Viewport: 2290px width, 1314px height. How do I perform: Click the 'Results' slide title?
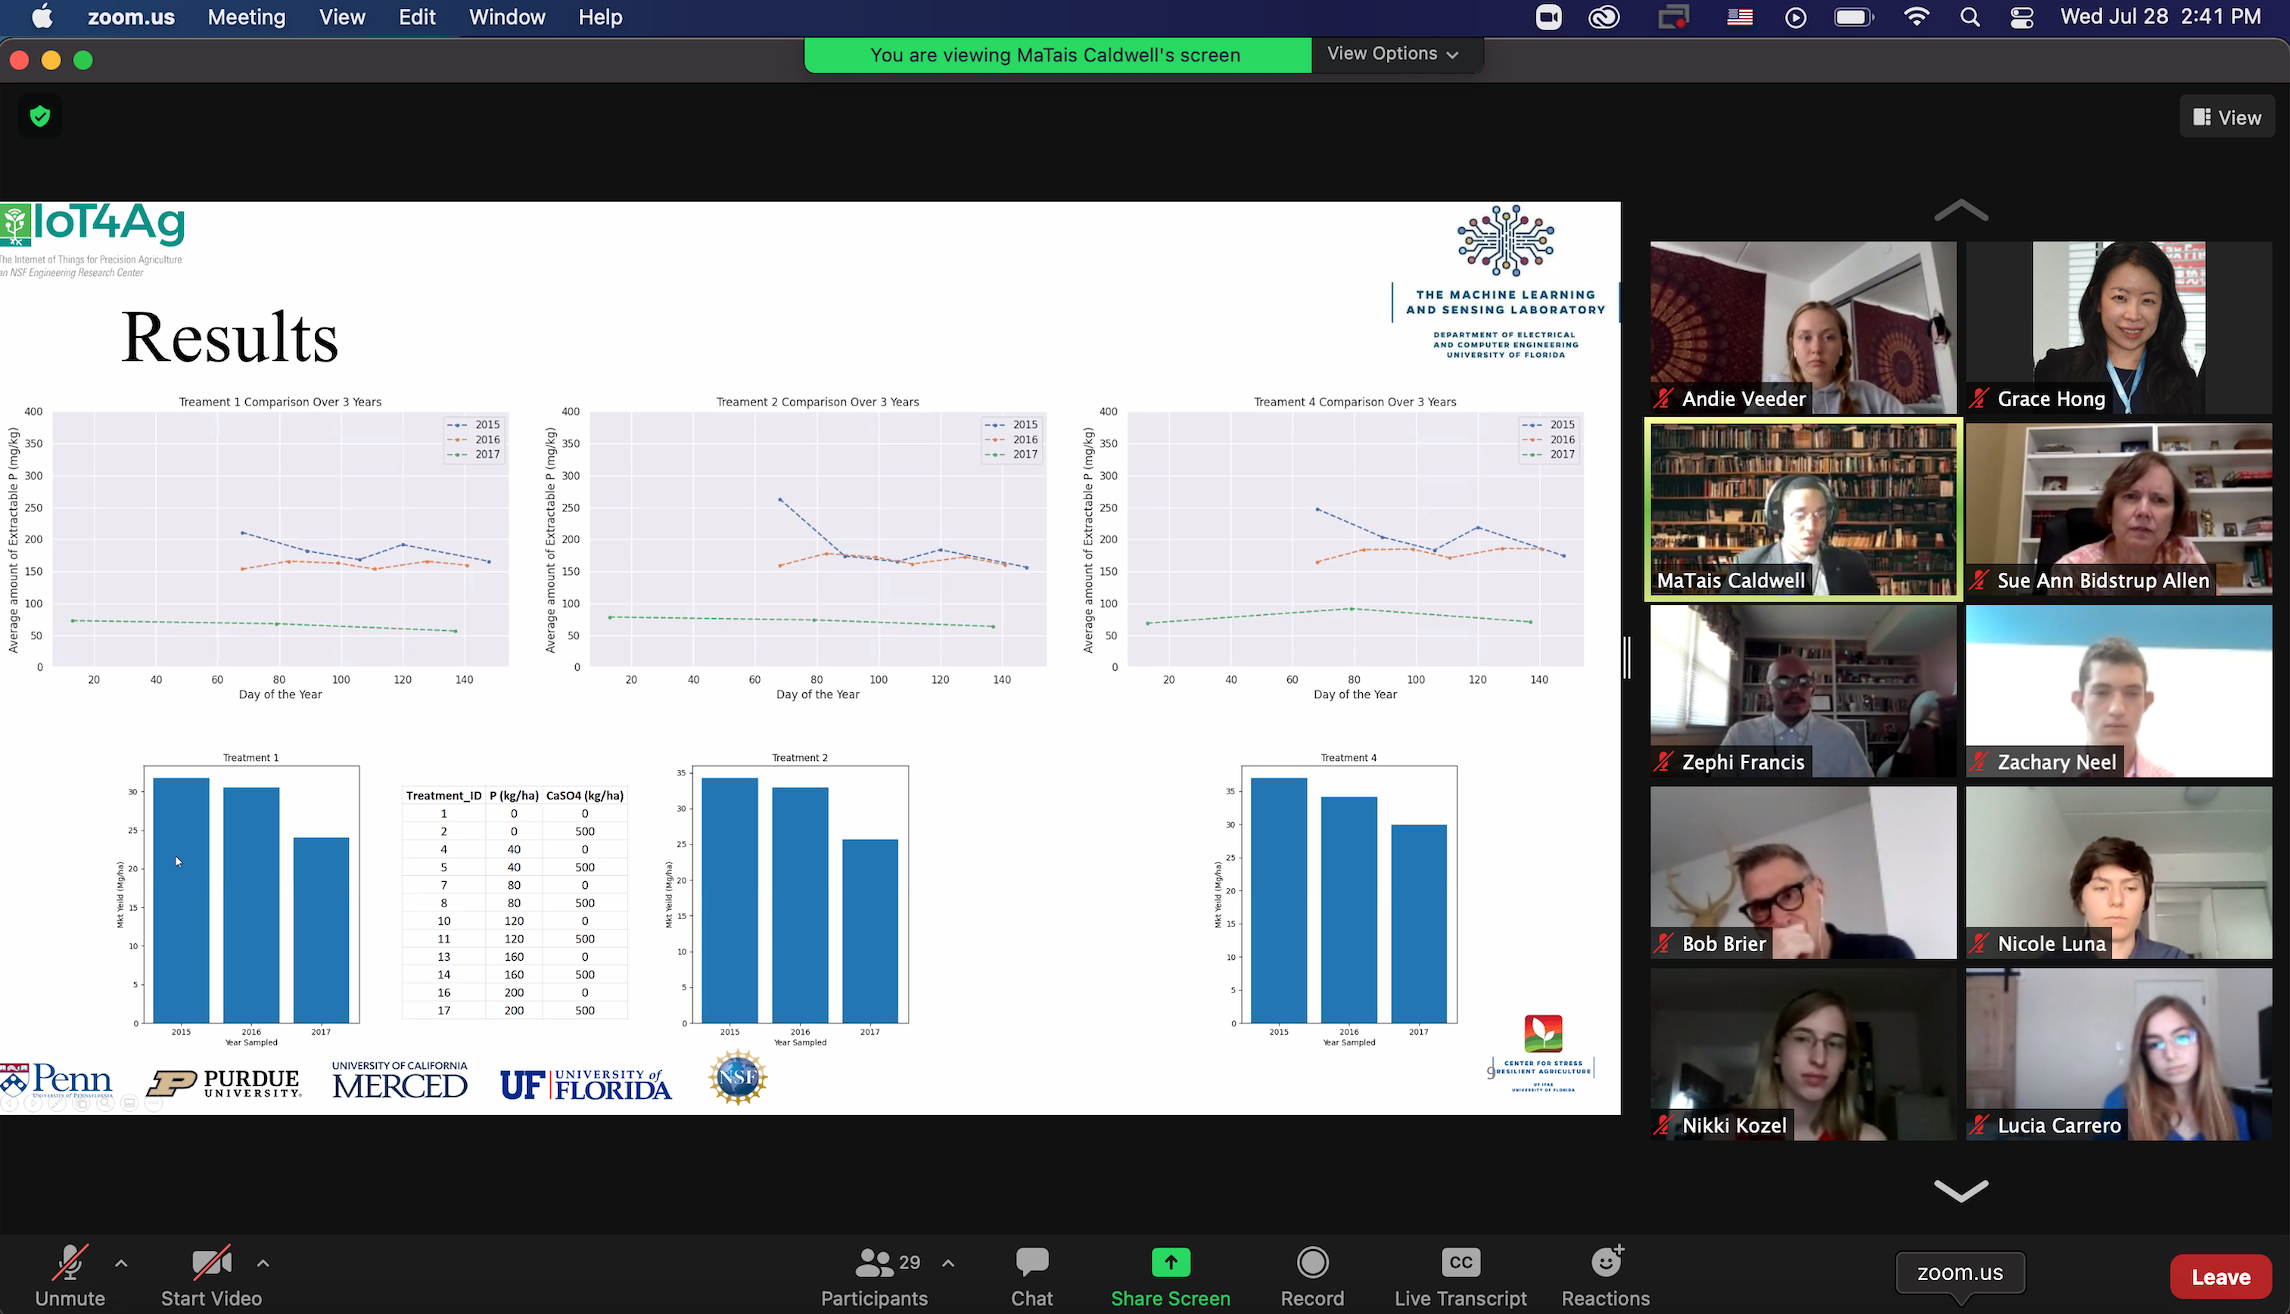click(x=230, y=337)
